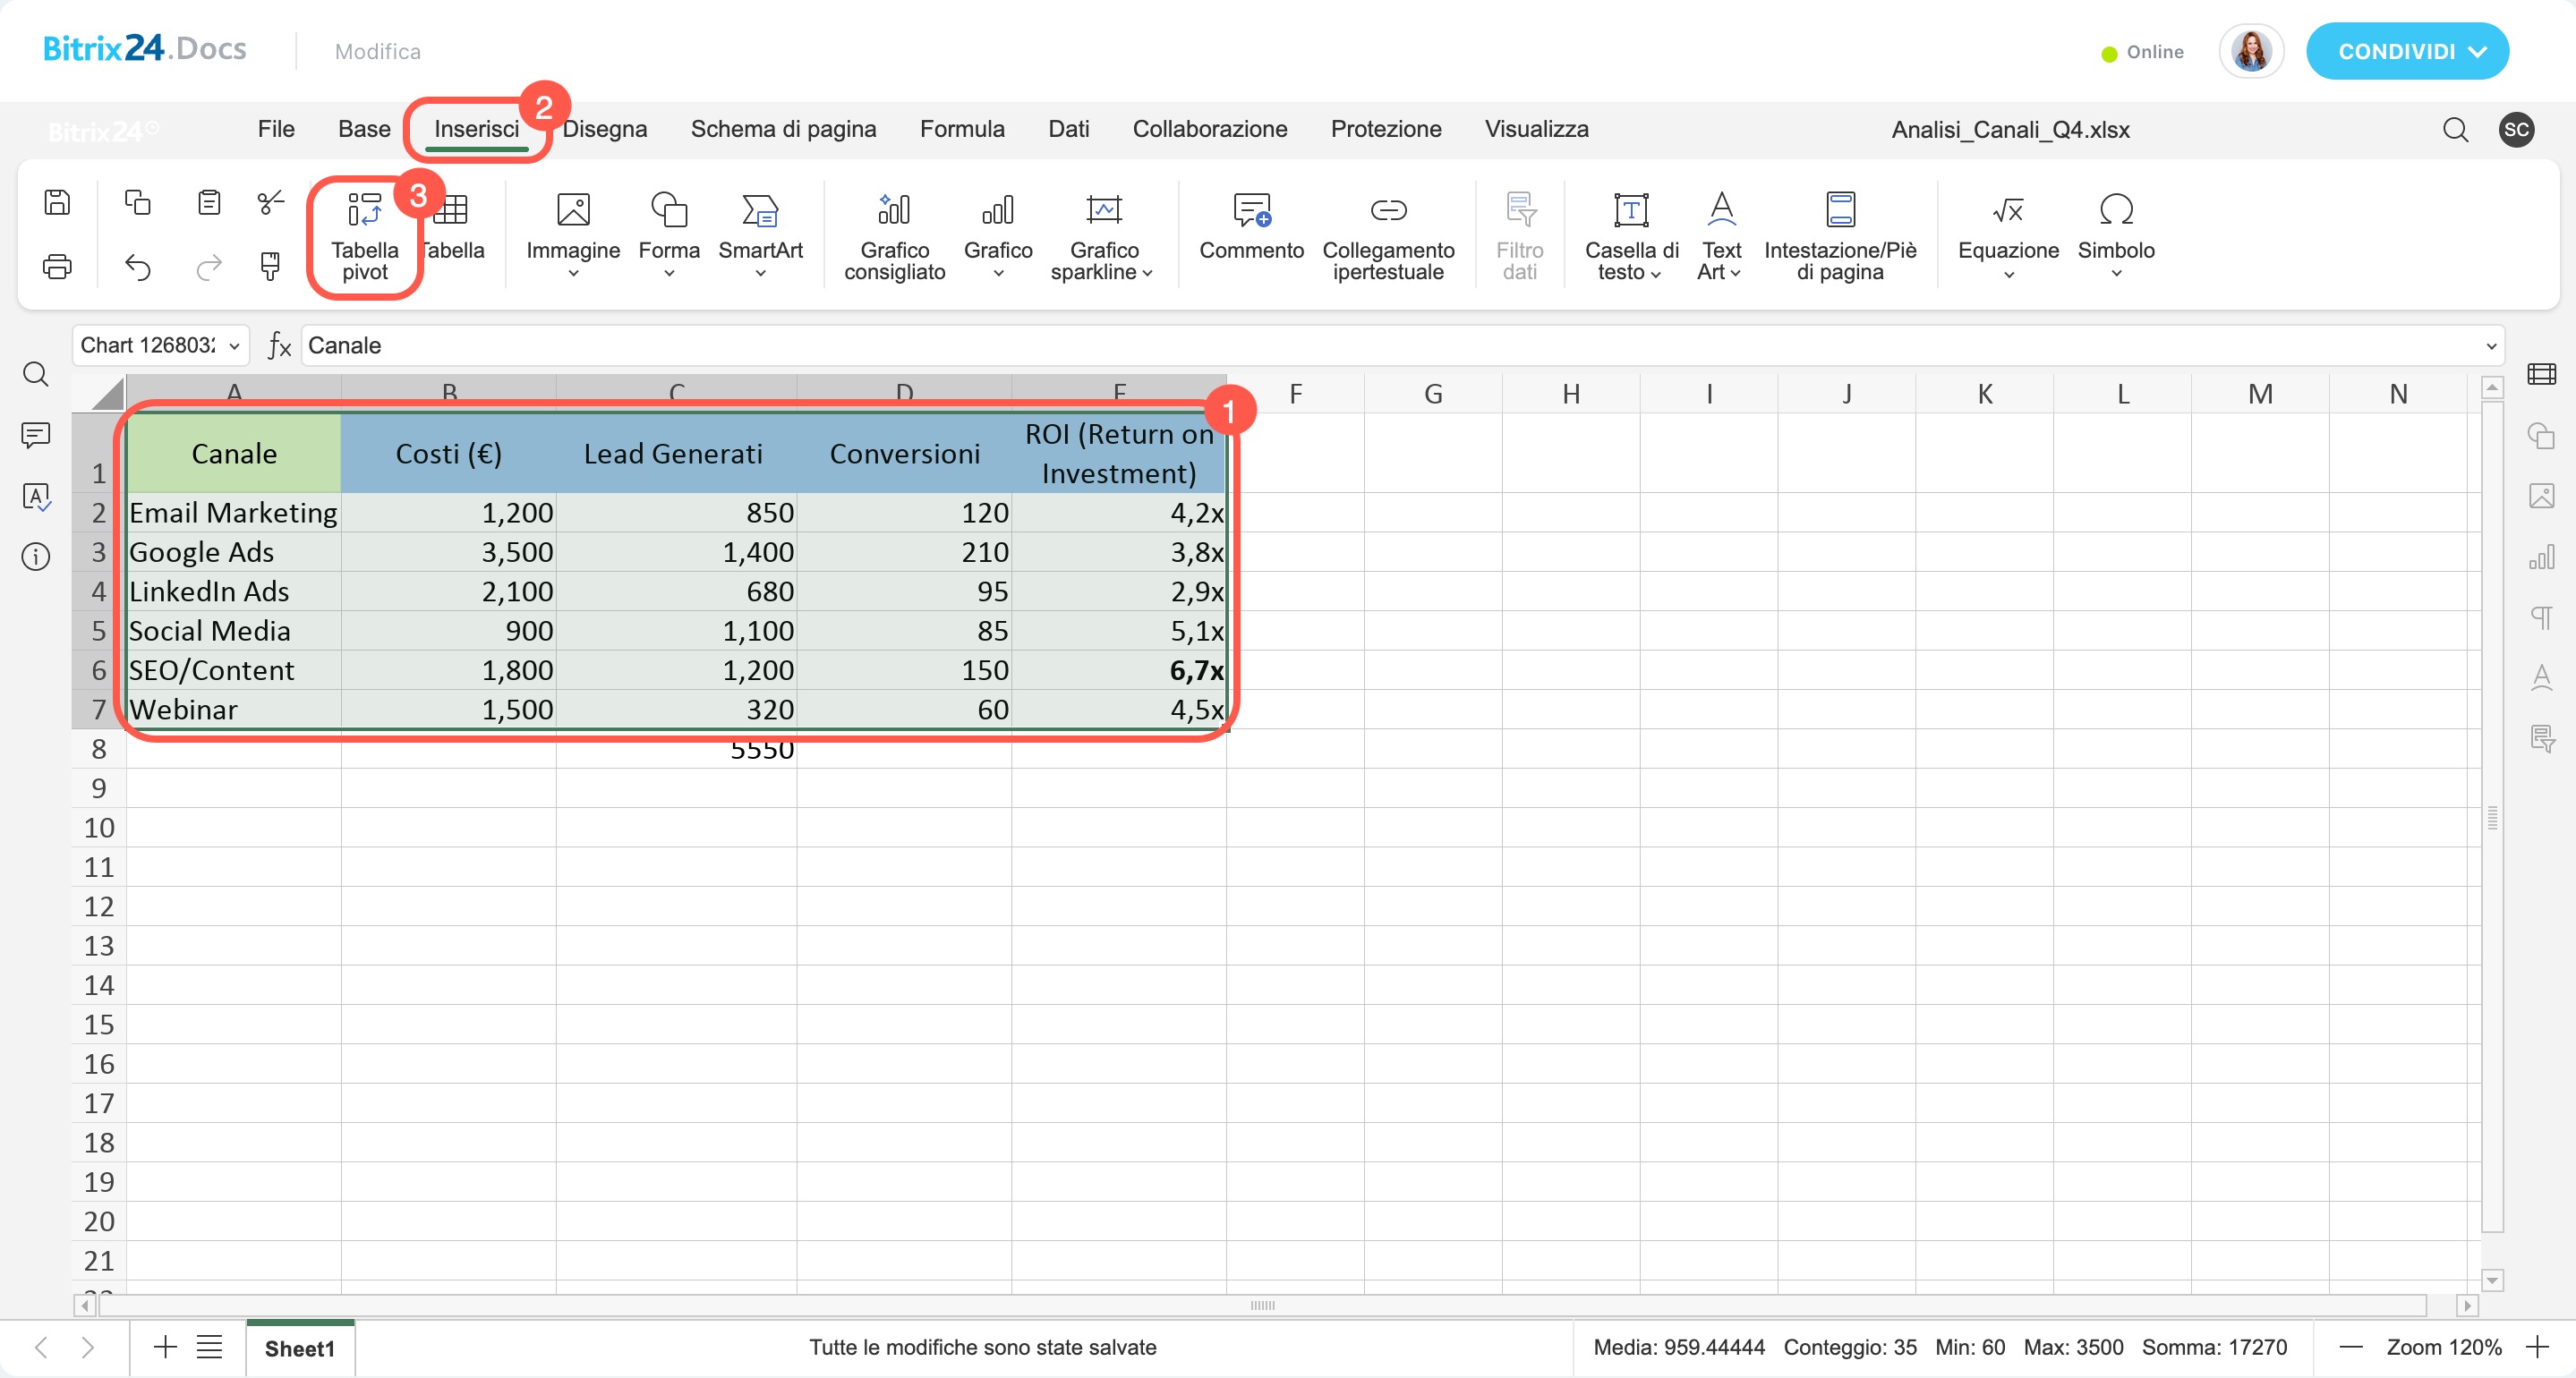Viewport: 2576px width, 1378px height.
Task: Open the comments panel in left sidebar
Action: (36, 435)
